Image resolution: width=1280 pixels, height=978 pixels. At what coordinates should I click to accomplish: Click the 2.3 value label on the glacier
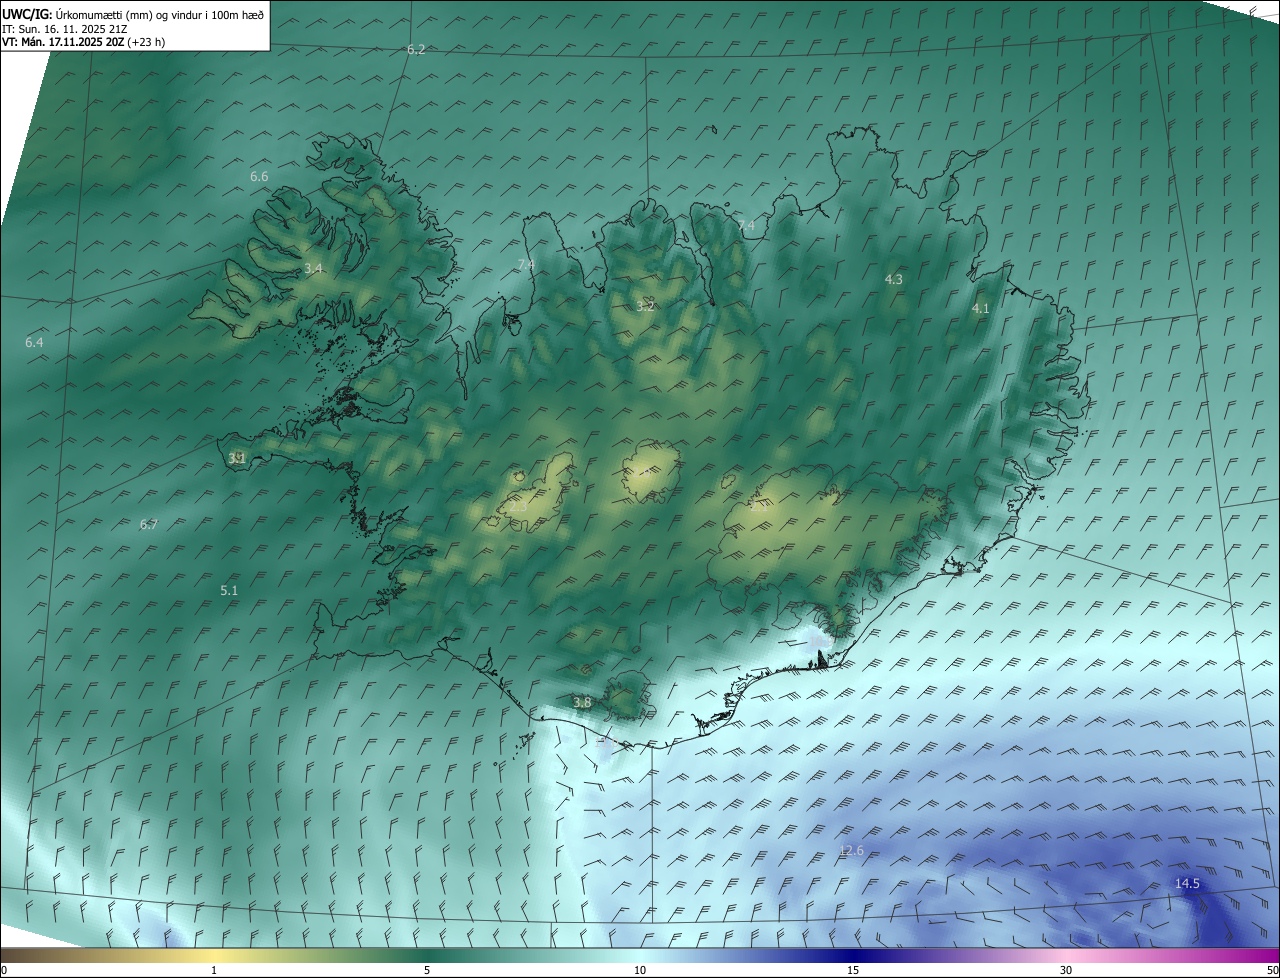click(x=518, y=507)
